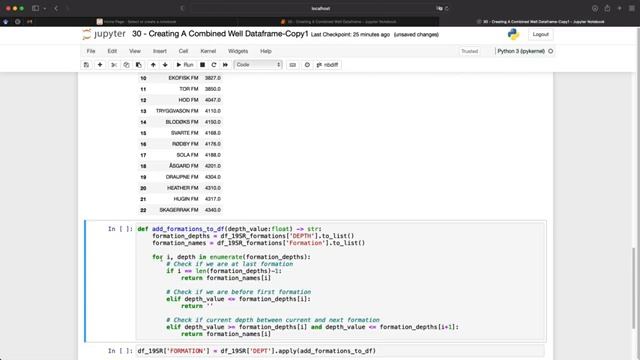
Task: Open Safari downloads icon
Action: 595,8
